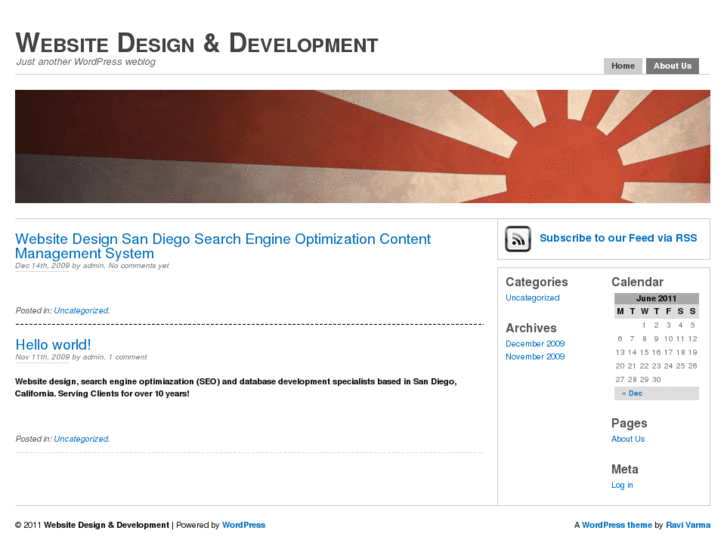Image resolution: width=727 pixels, height=545 pixels.
Task: Click the footer Website Design & Development link
Action: point(107,525)
